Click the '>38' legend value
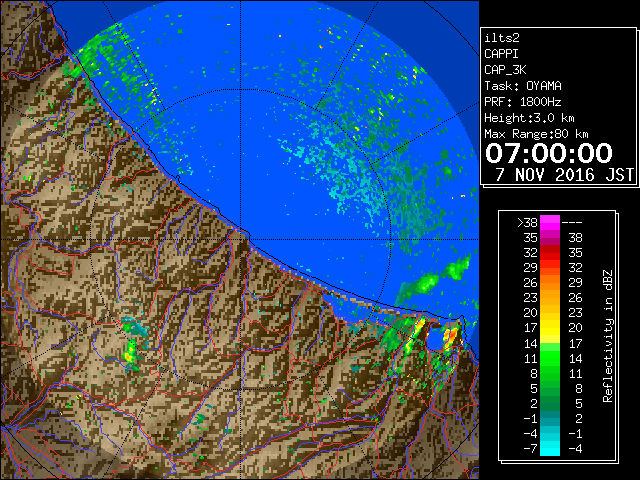The height and width of the screenshot is (480, 640). 527,222
